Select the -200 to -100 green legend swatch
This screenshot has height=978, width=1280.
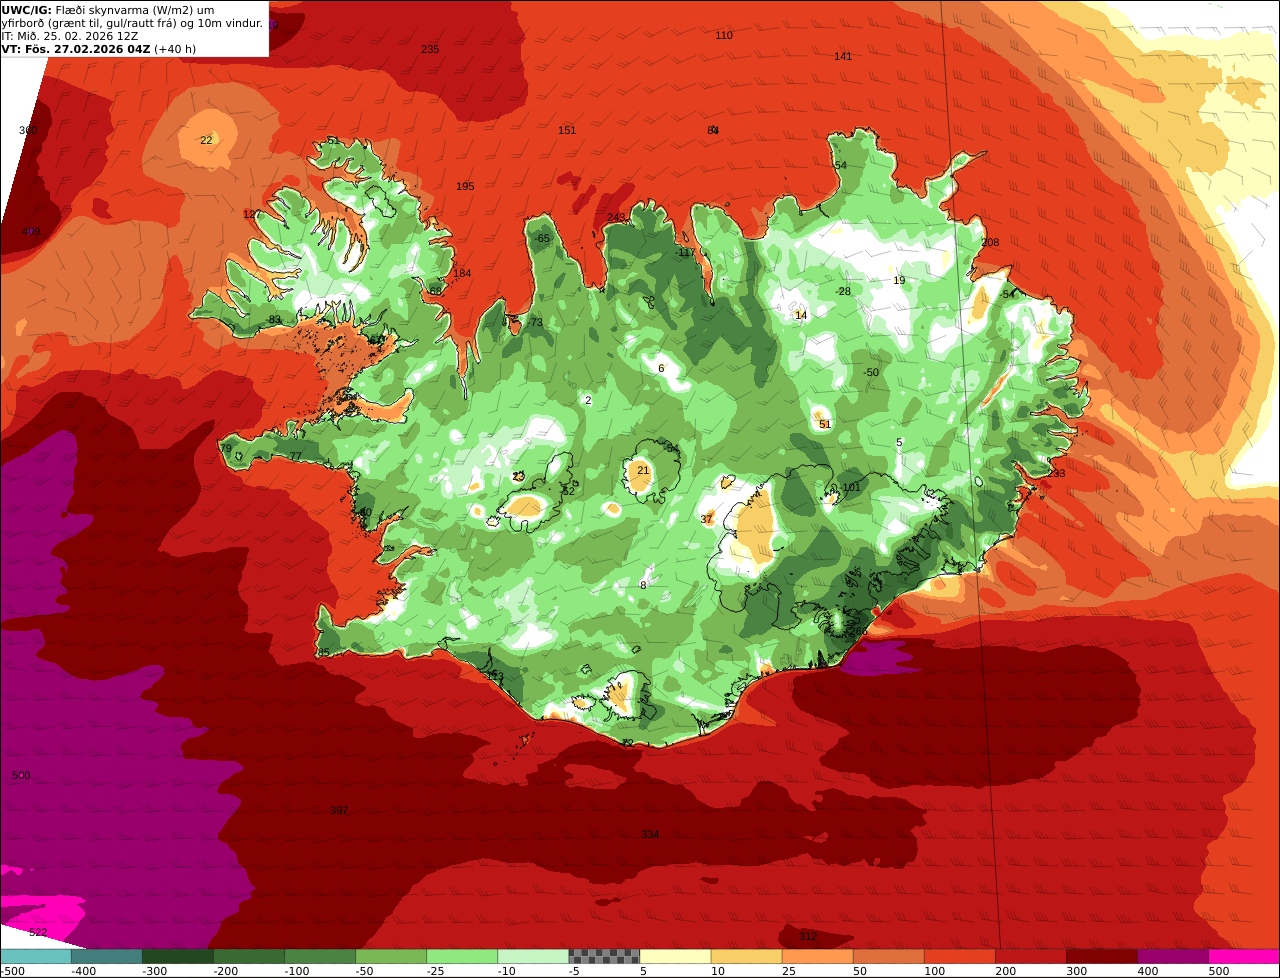tap(249, 956)
